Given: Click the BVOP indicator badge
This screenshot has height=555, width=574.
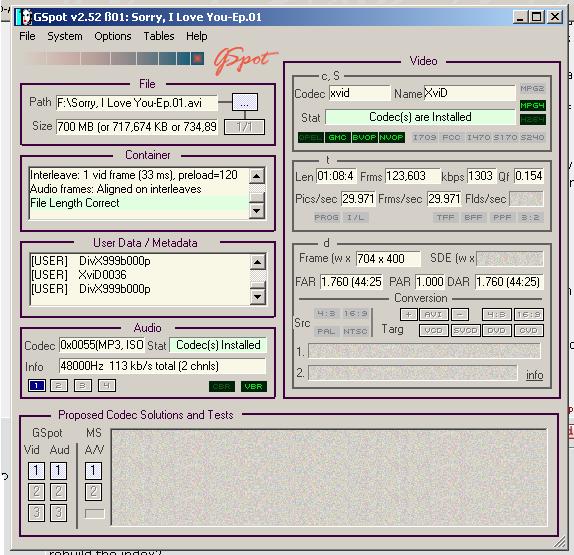Looking at the screenshot, I should coord(364,137).
